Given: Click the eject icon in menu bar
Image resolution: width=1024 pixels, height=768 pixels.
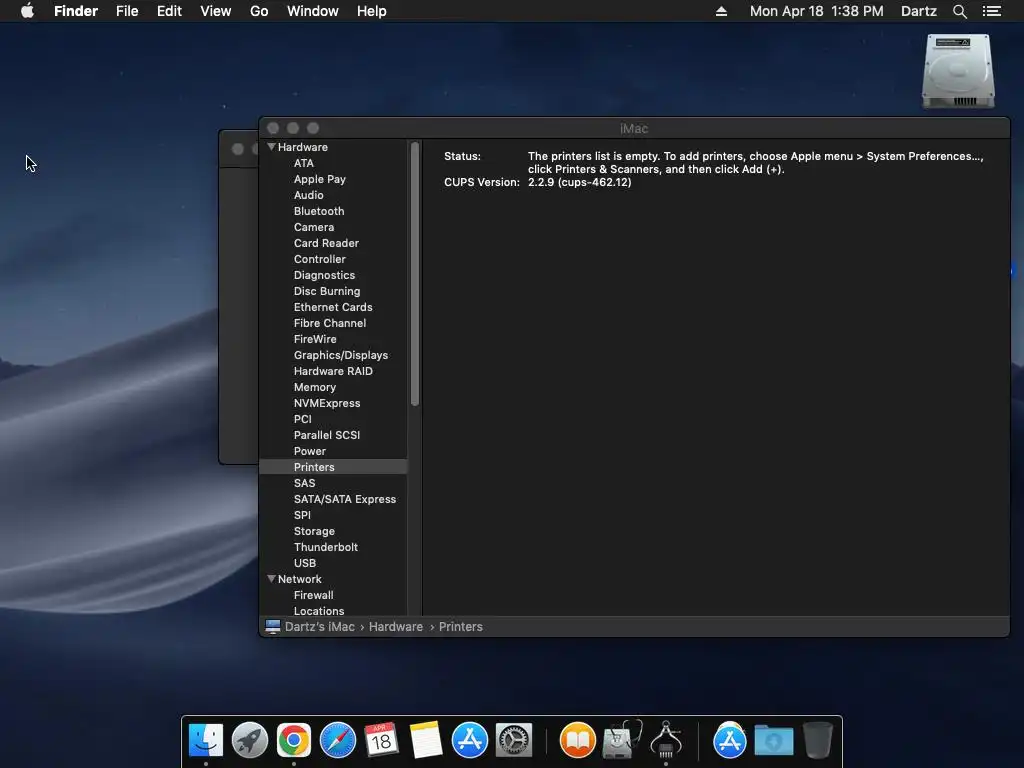Looking at the screenshot, I should 721,11.
